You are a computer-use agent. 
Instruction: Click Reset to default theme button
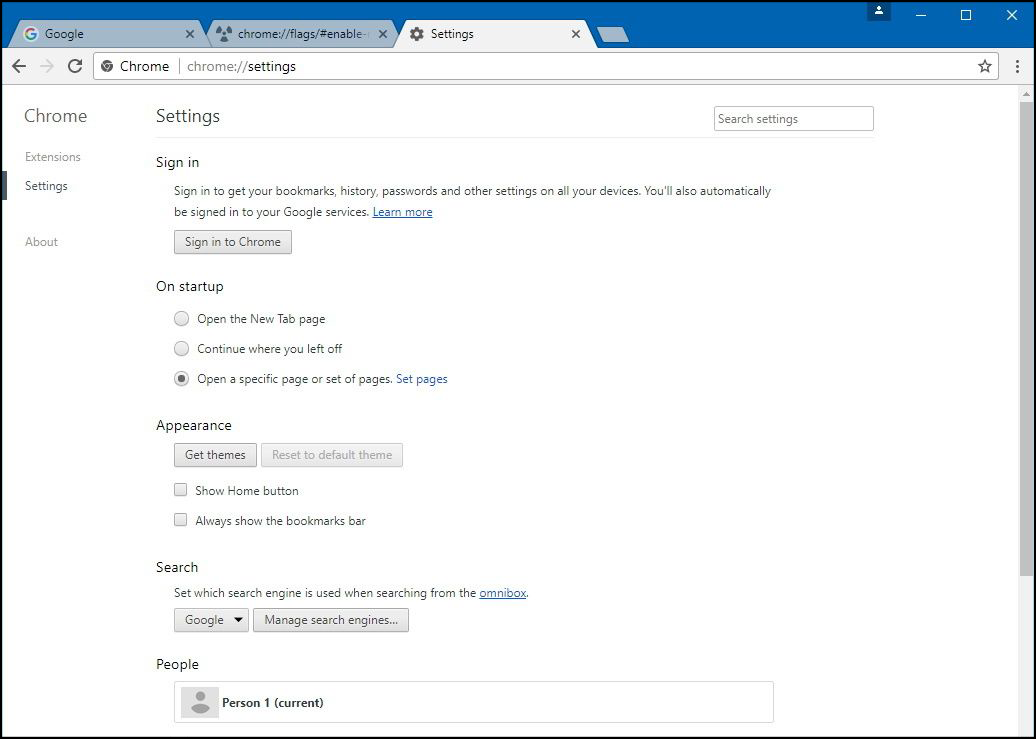(x=332, y=455)
